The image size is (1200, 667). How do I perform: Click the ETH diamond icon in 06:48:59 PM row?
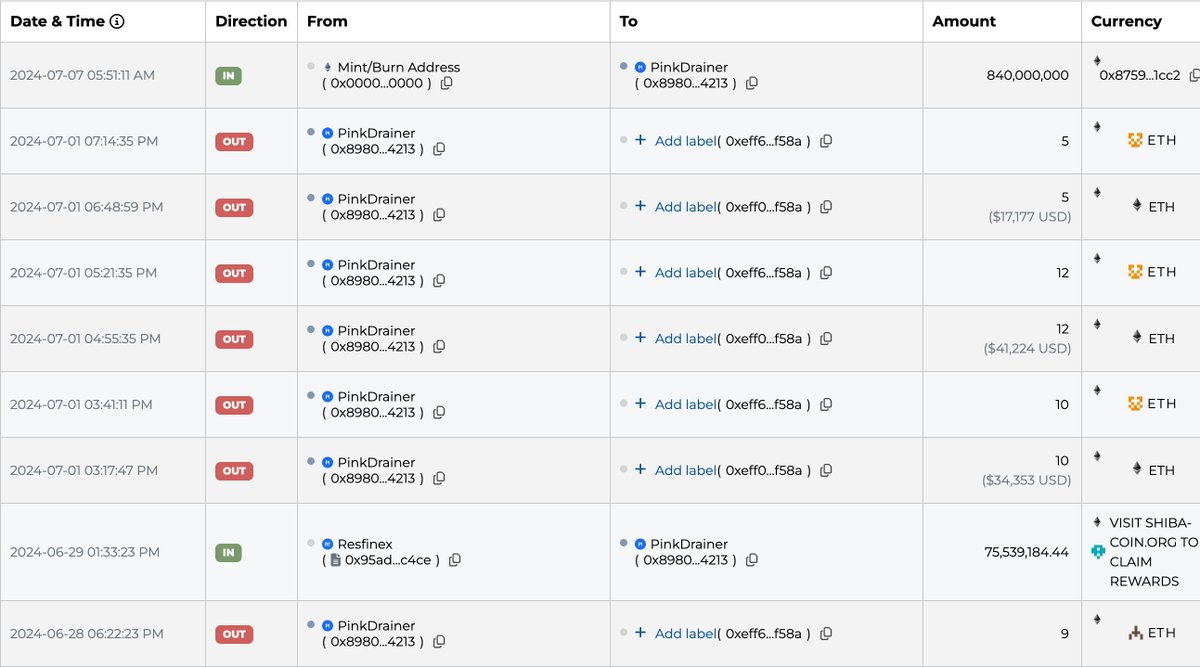point(1136,205)
